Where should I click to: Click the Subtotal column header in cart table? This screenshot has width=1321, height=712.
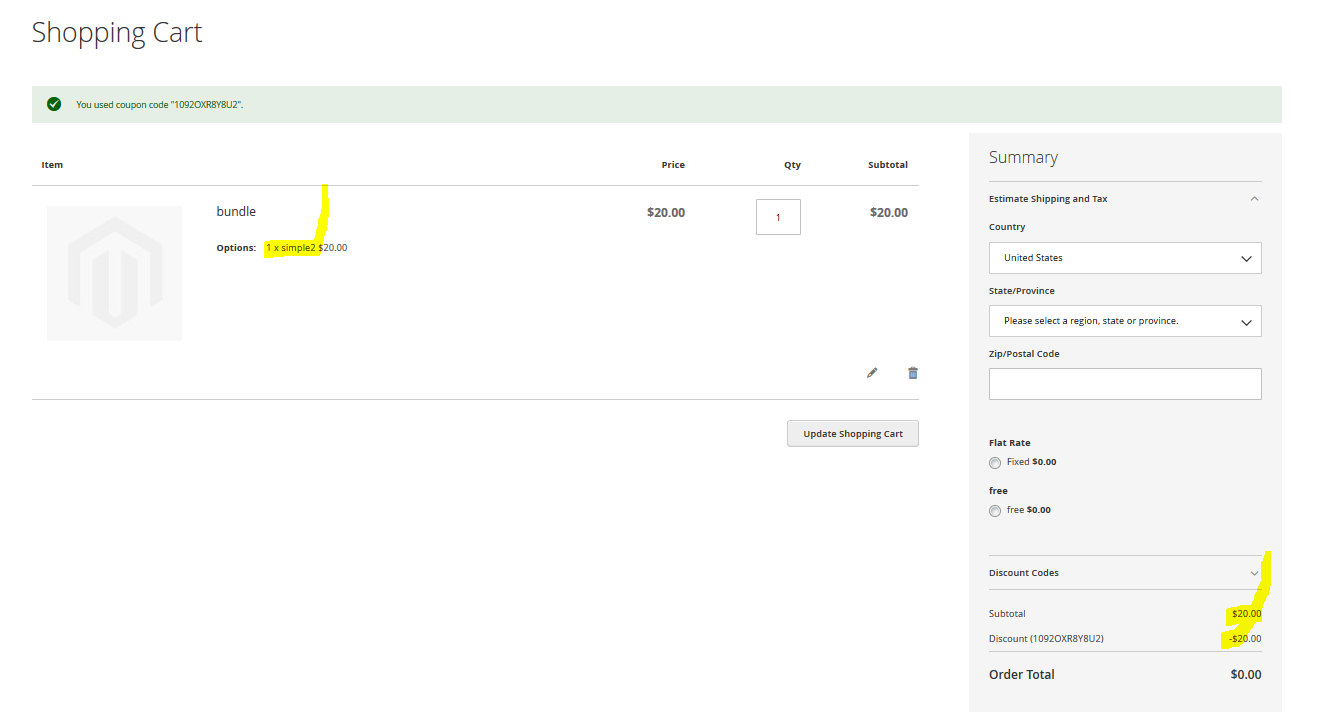tap(888, 165)
